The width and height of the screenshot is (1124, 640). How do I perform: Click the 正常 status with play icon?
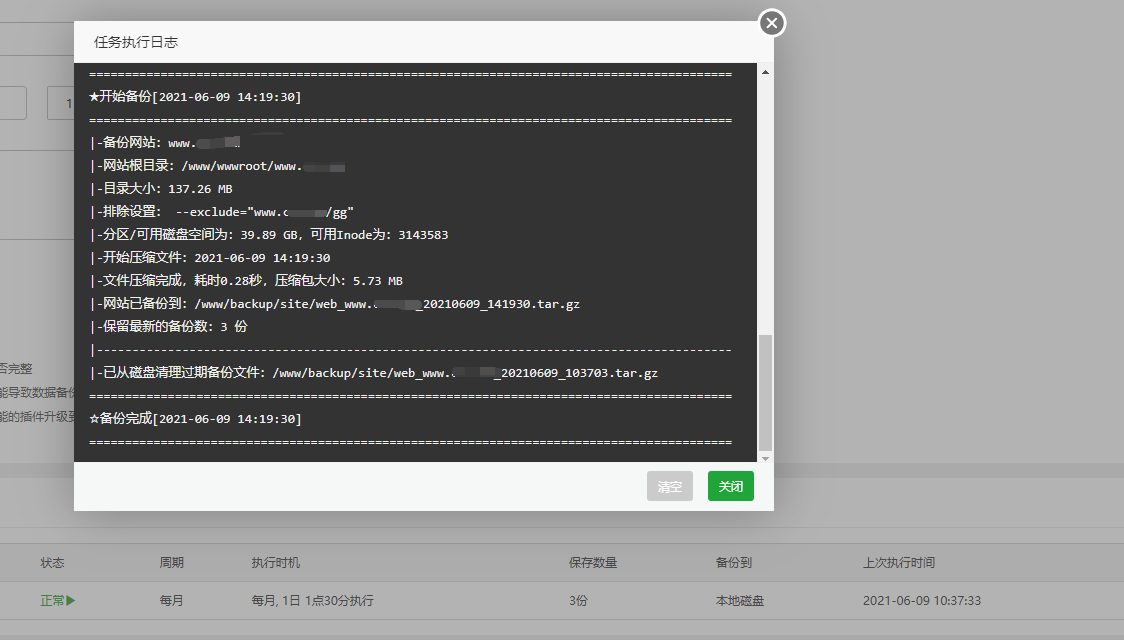click(57, 601)
